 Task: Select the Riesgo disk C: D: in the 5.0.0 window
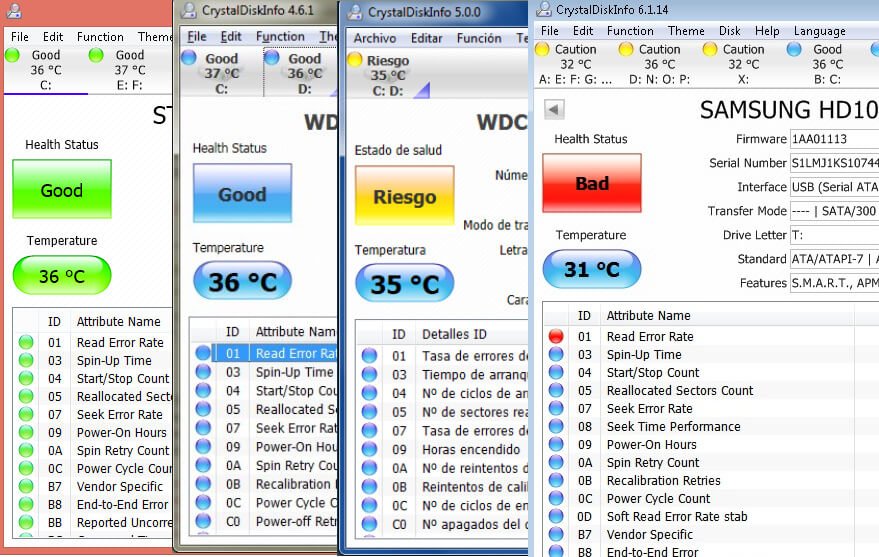coord(388,75)
